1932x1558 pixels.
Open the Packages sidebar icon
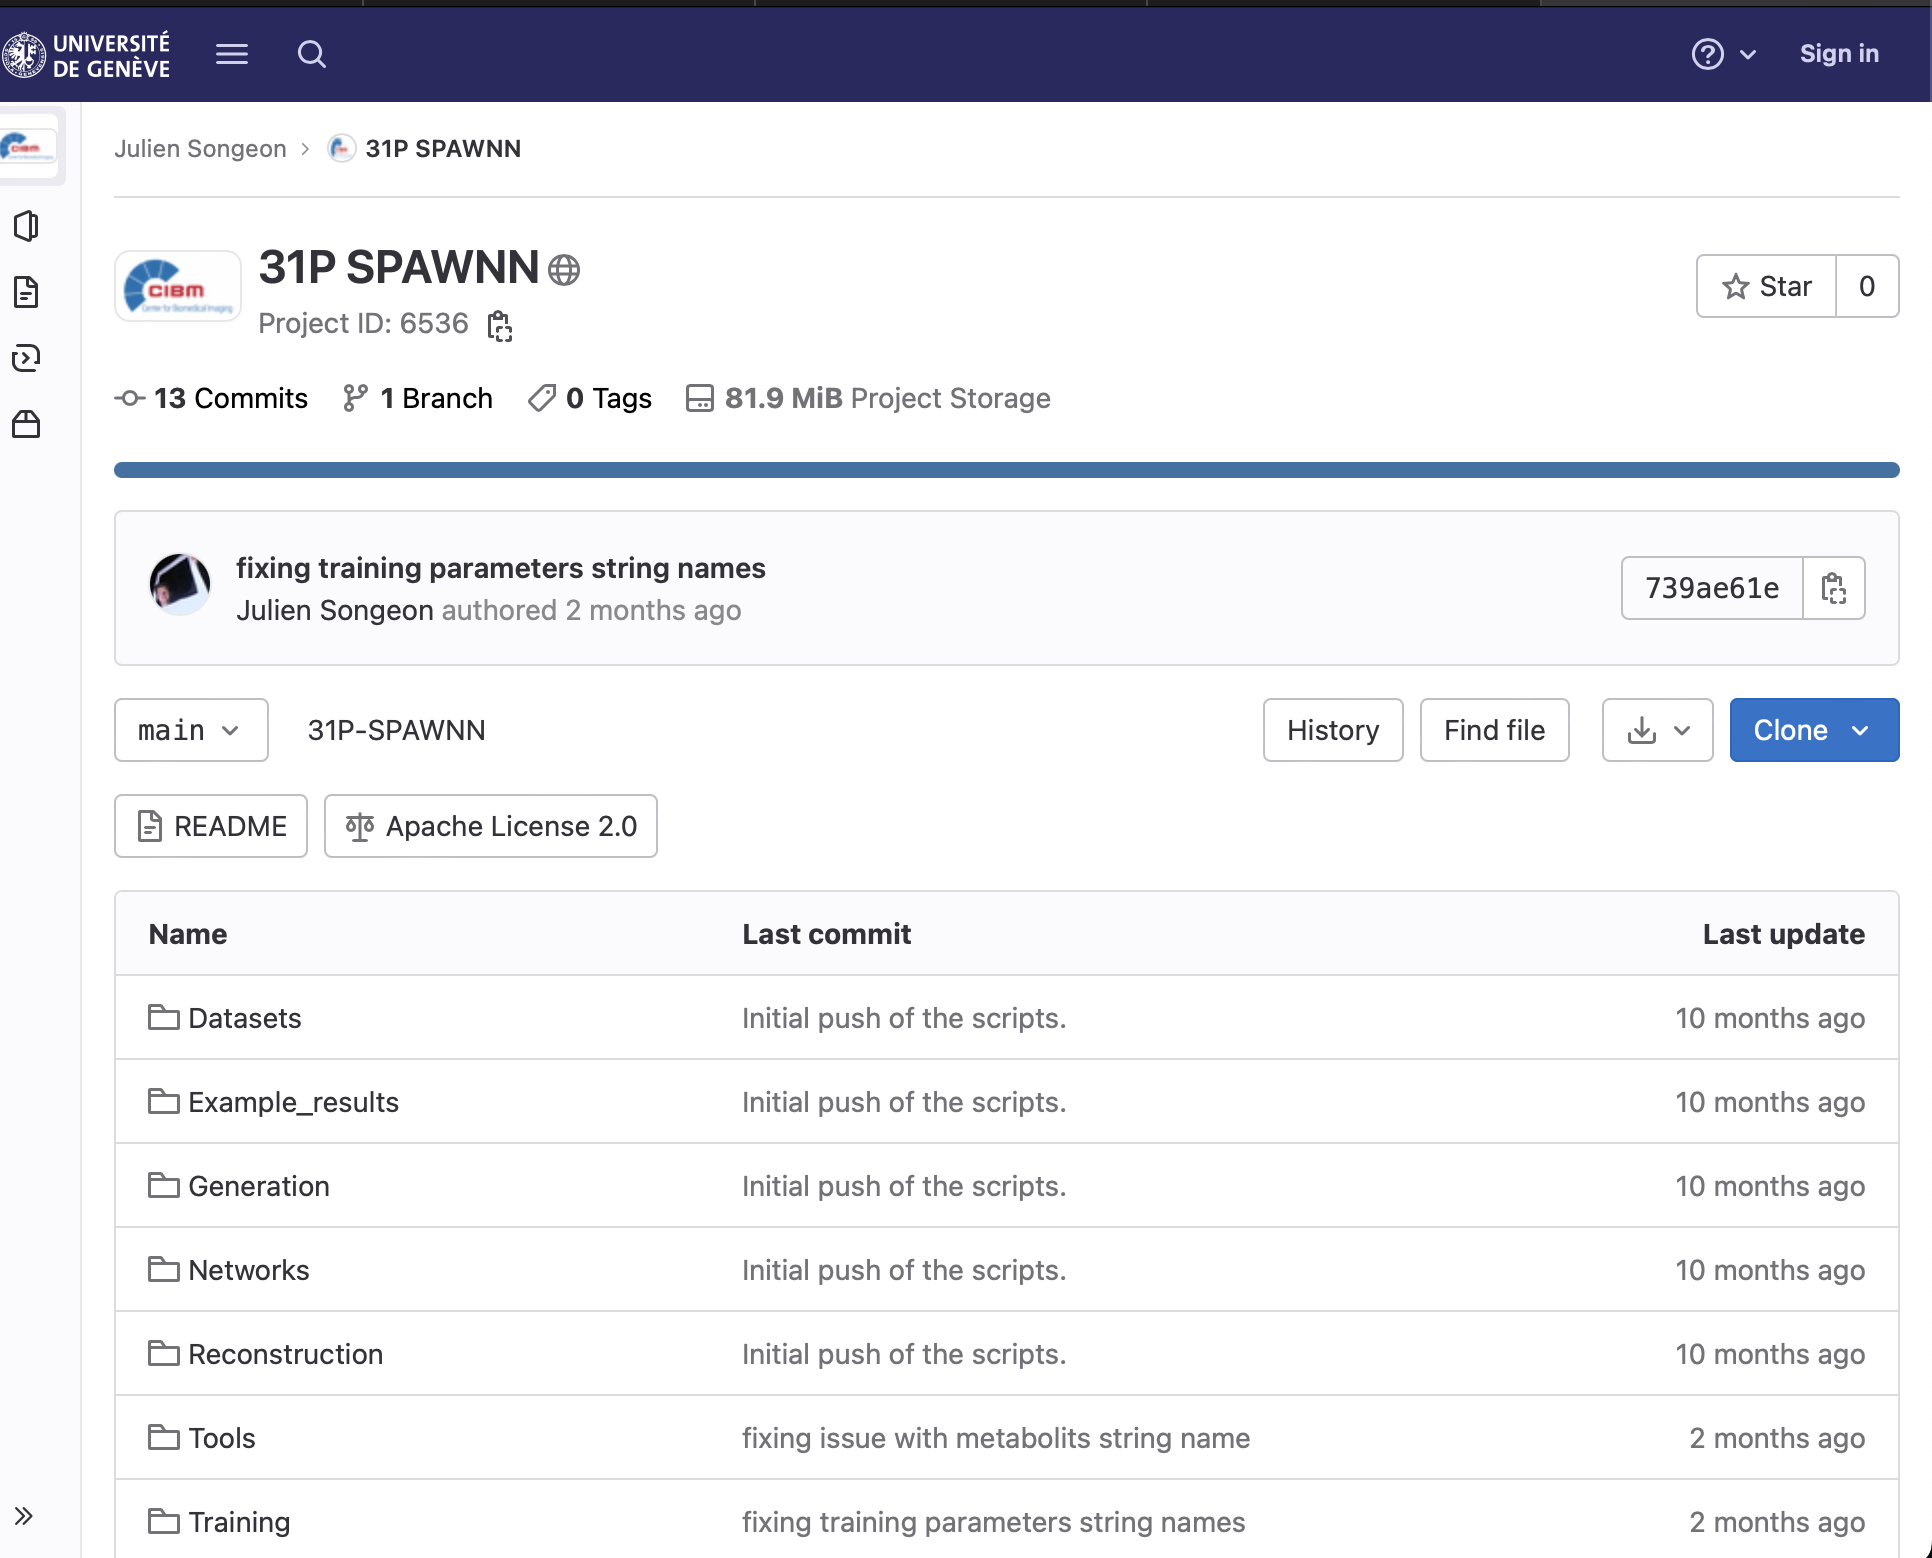point(26,424)
